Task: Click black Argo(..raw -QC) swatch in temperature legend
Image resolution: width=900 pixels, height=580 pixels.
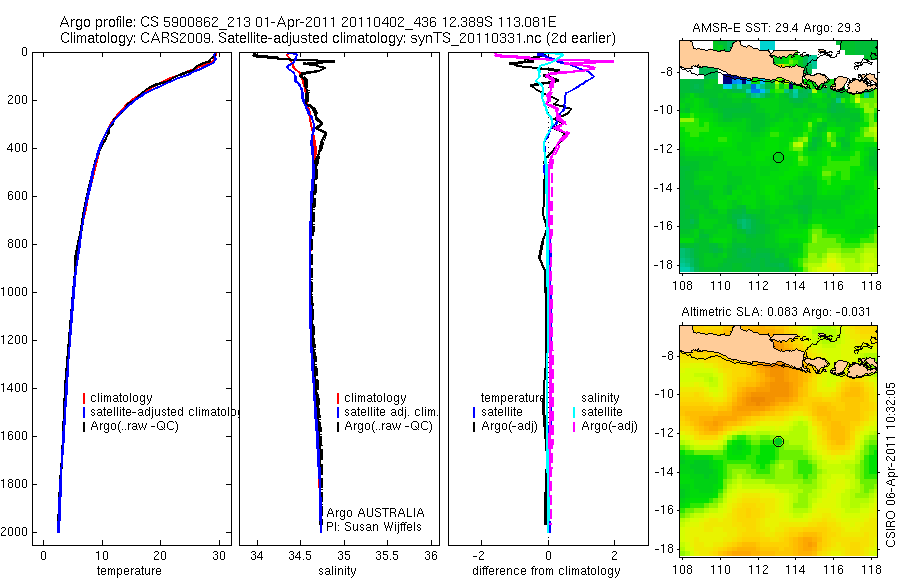Action: pos(84,427)
